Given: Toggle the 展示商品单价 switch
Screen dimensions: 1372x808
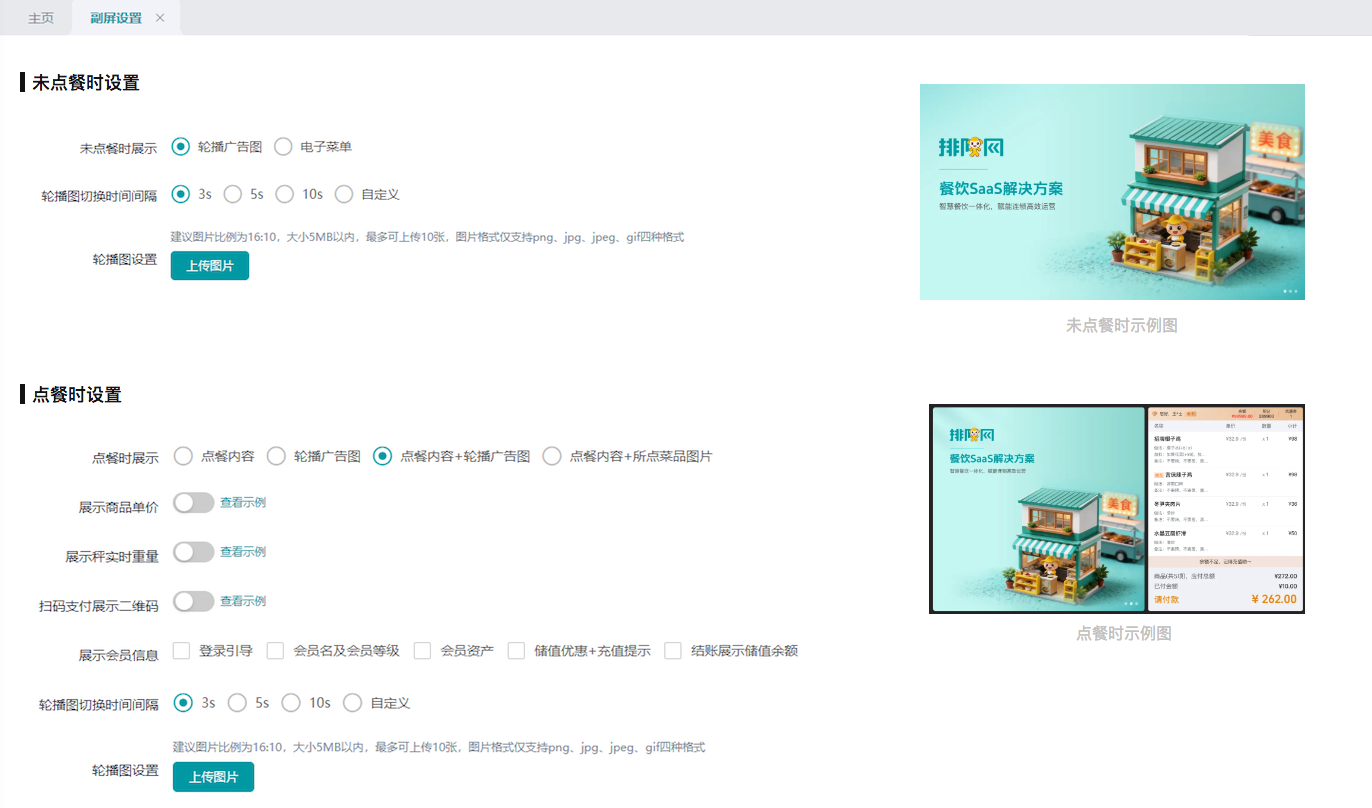Looking at the screenshot, I should (194, 503).
